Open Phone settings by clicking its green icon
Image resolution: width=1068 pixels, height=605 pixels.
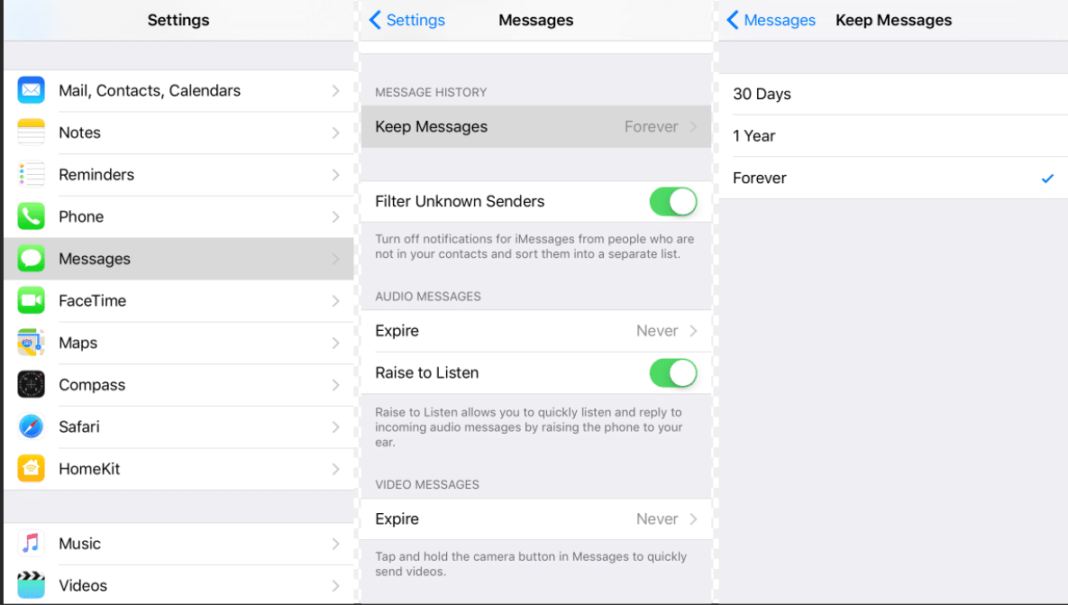tap(30, 216)
